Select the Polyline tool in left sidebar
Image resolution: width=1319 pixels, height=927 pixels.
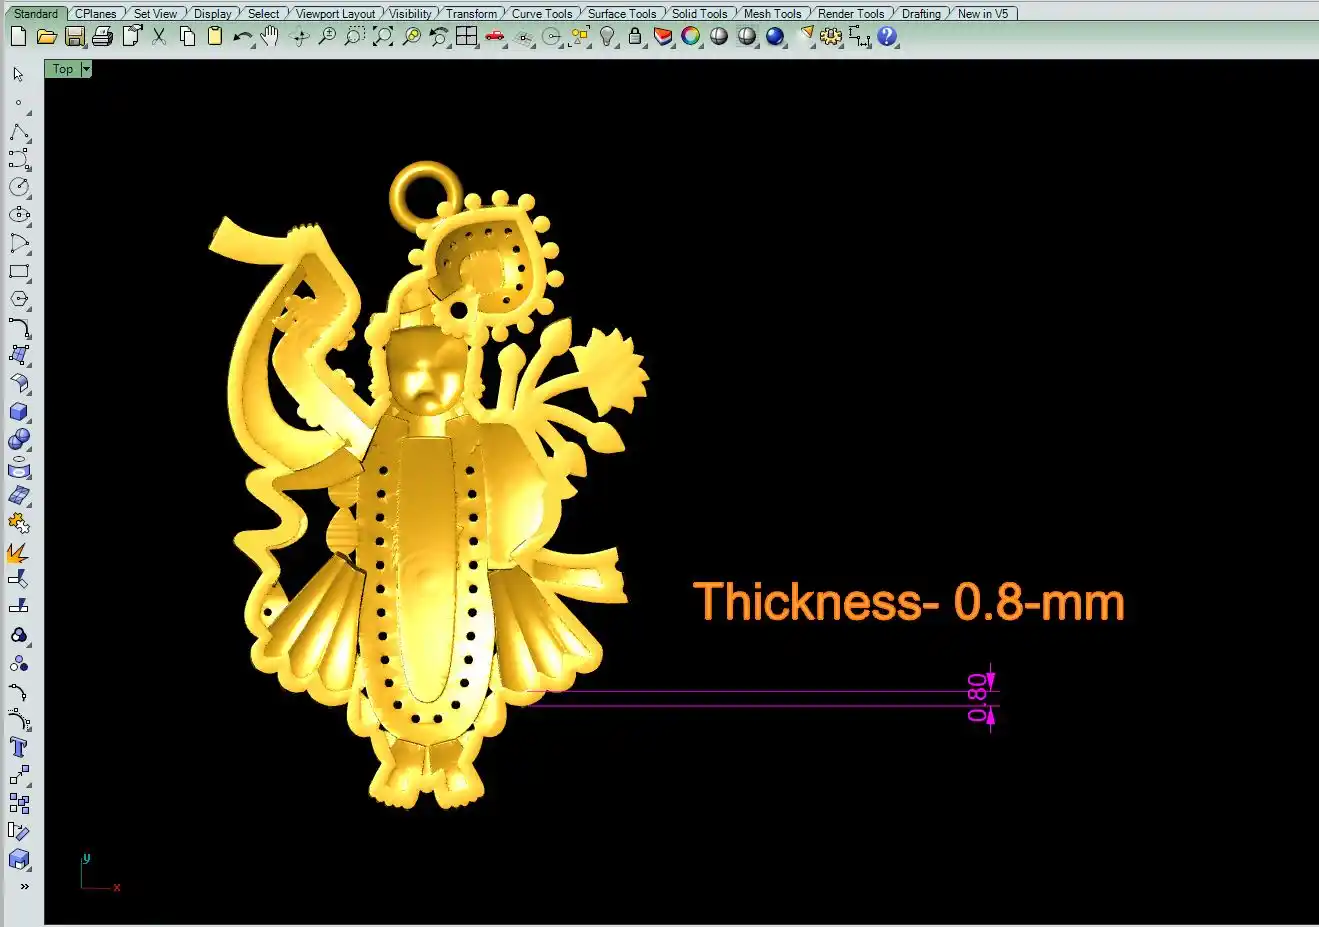pos(19,132)
